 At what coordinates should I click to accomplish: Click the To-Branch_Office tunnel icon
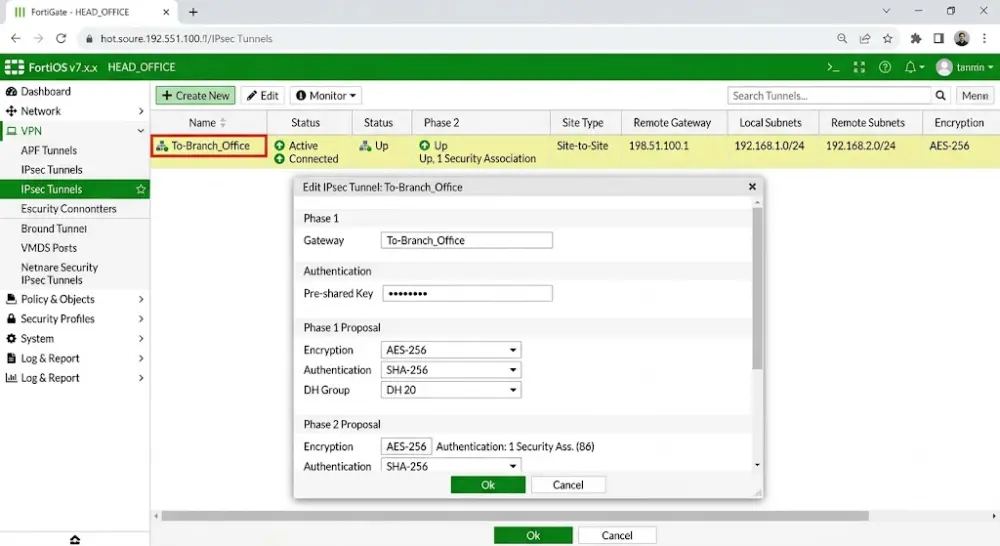[162, 146]
